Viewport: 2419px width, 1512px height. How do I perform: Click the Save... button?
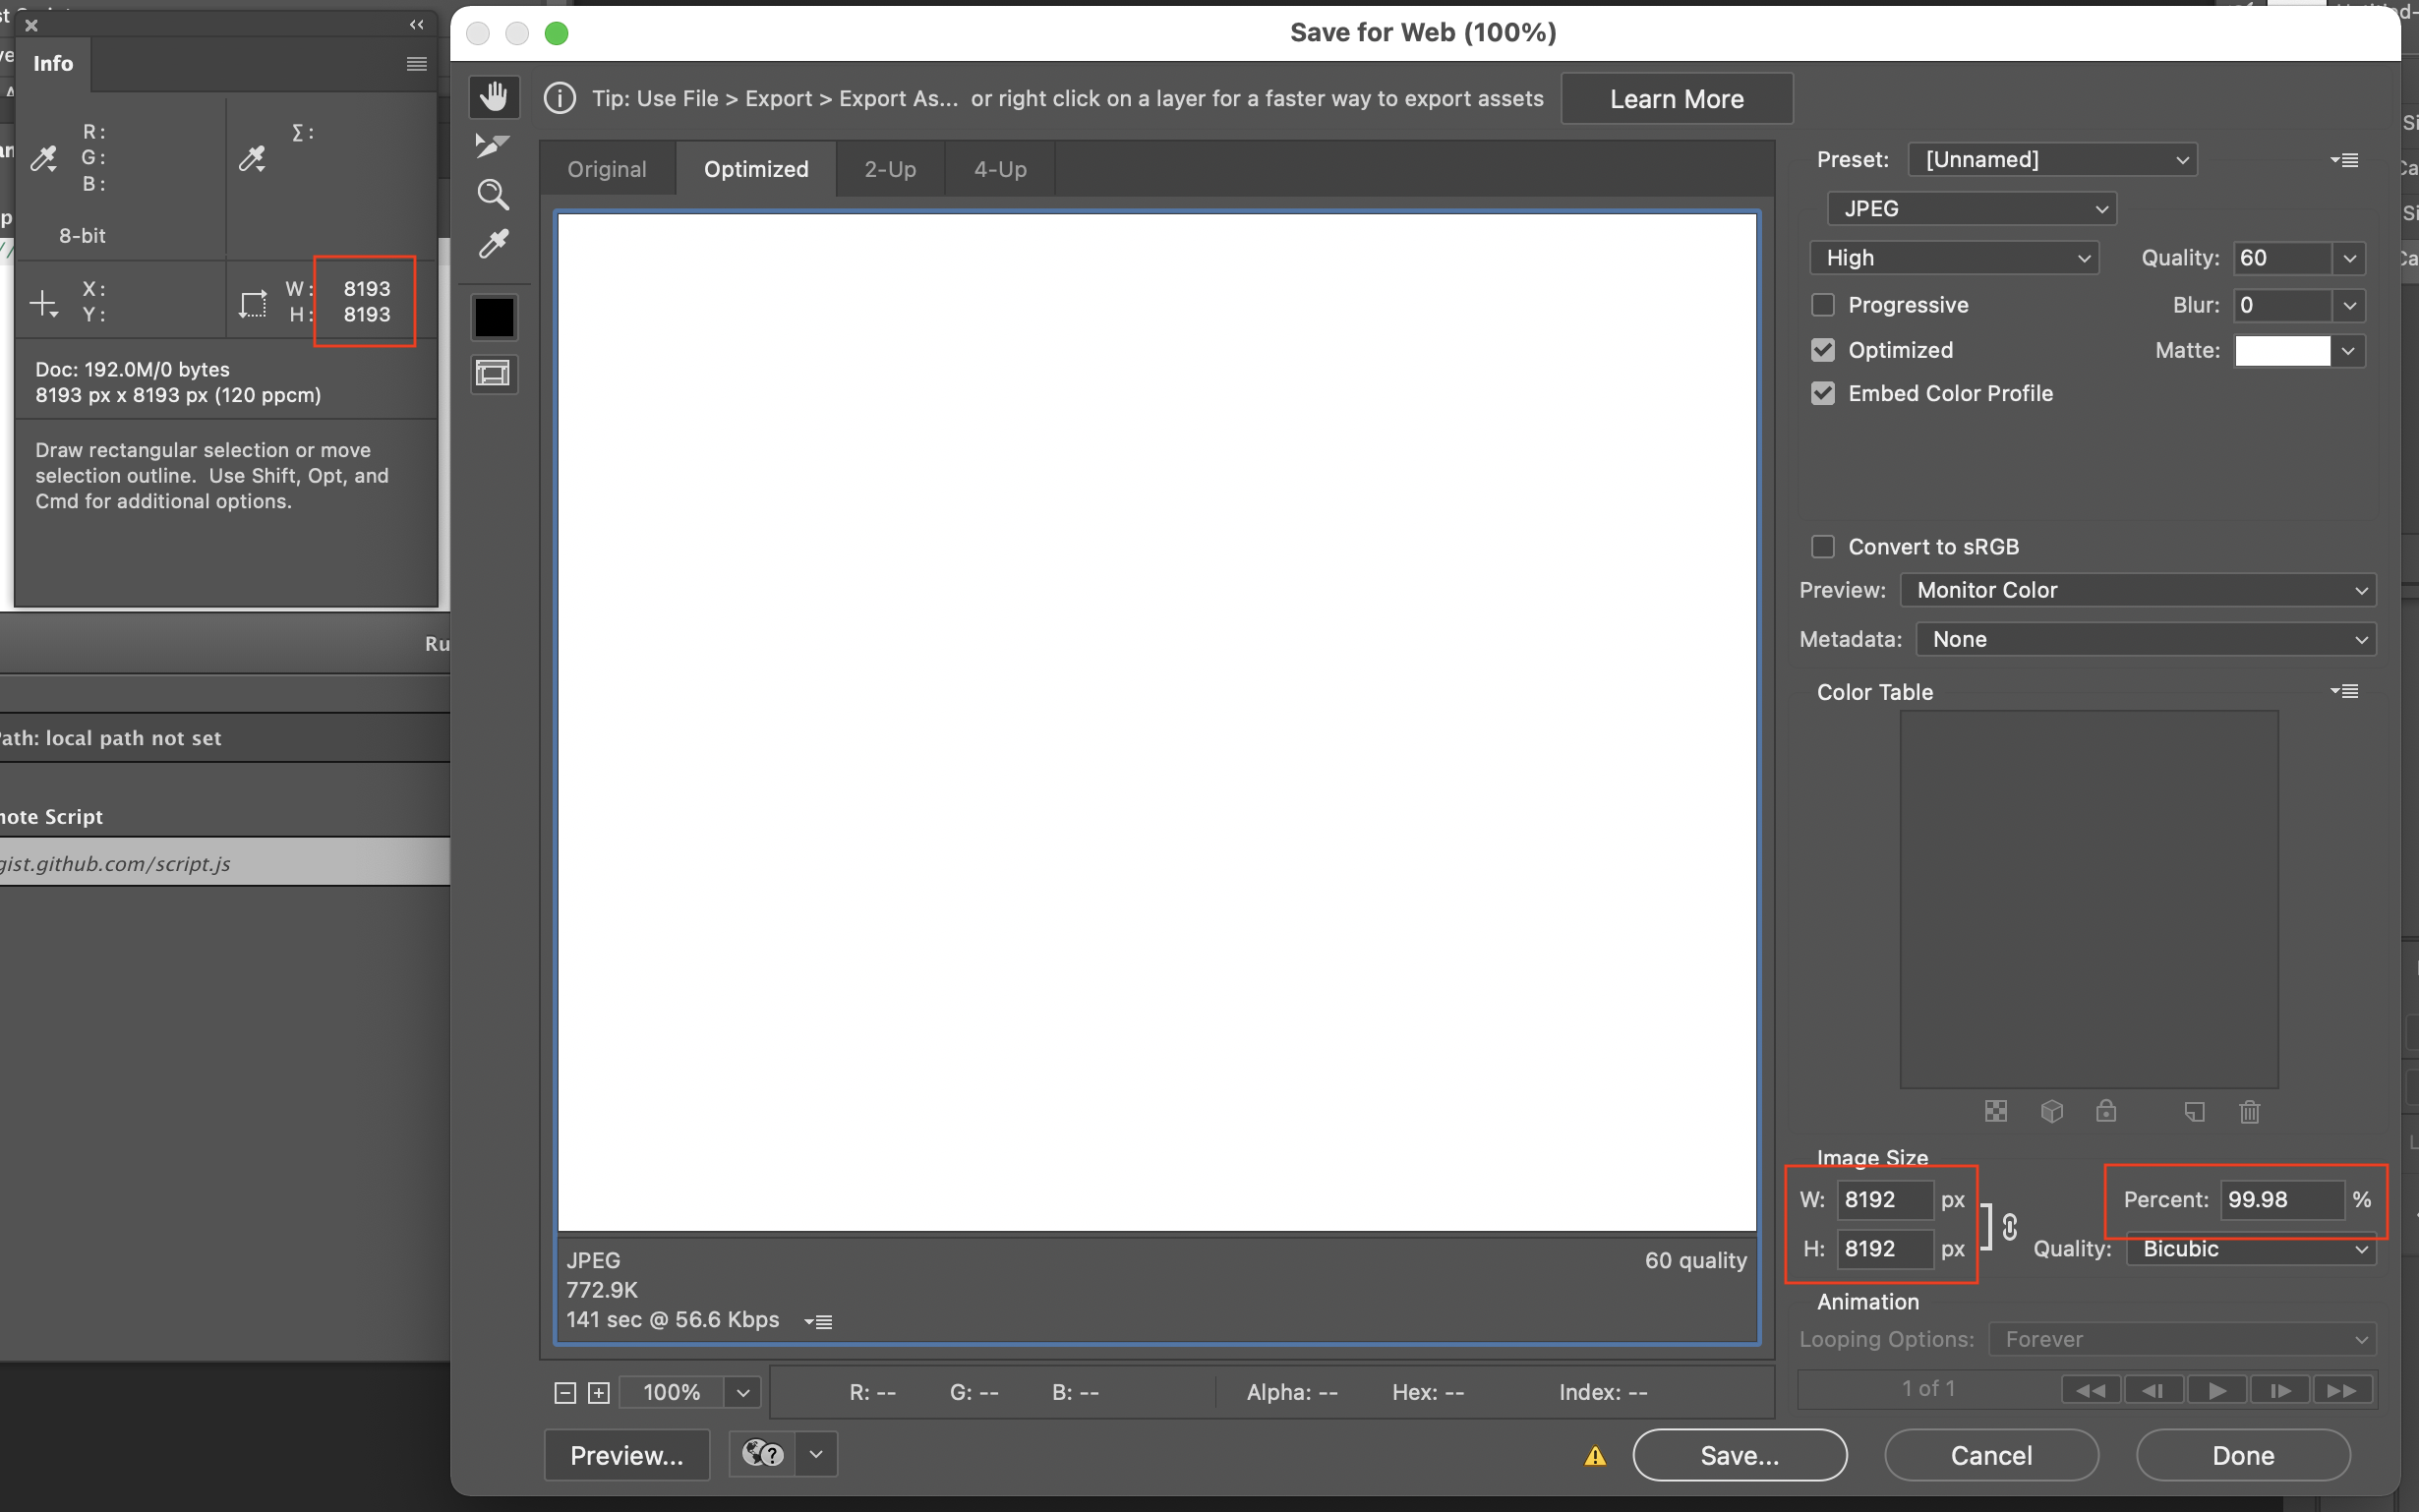1738,1454
